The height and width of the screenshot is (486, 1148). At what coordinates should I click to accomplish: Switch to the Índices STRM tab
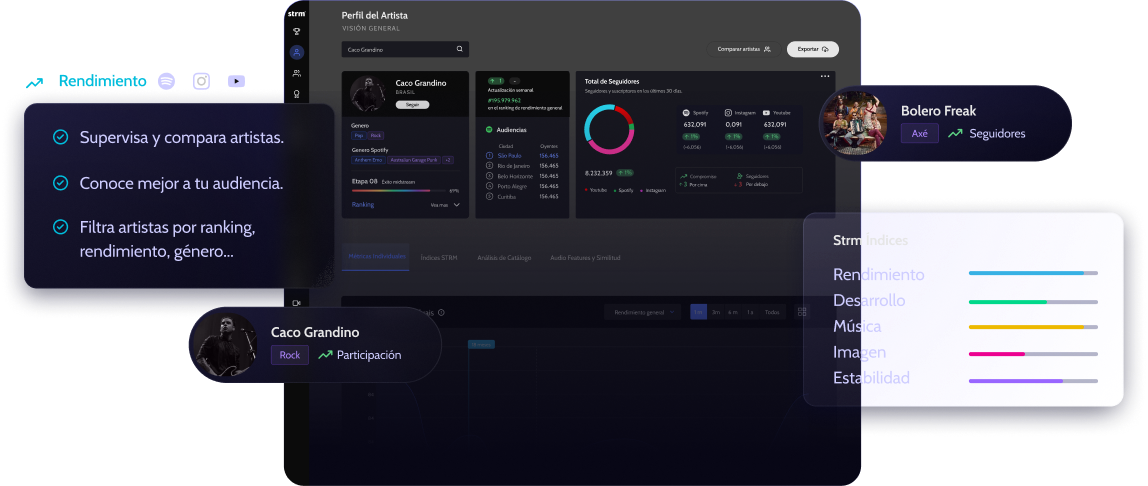439,258
